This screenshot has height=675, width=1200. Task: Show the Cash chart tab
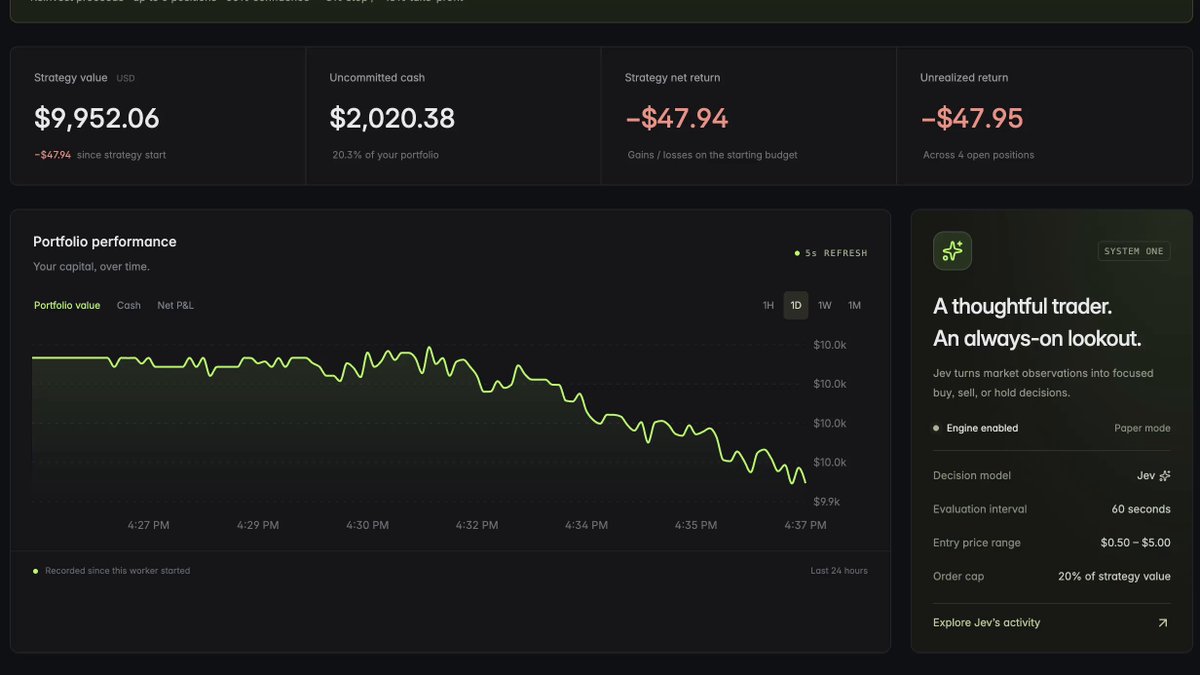[129, 305]
